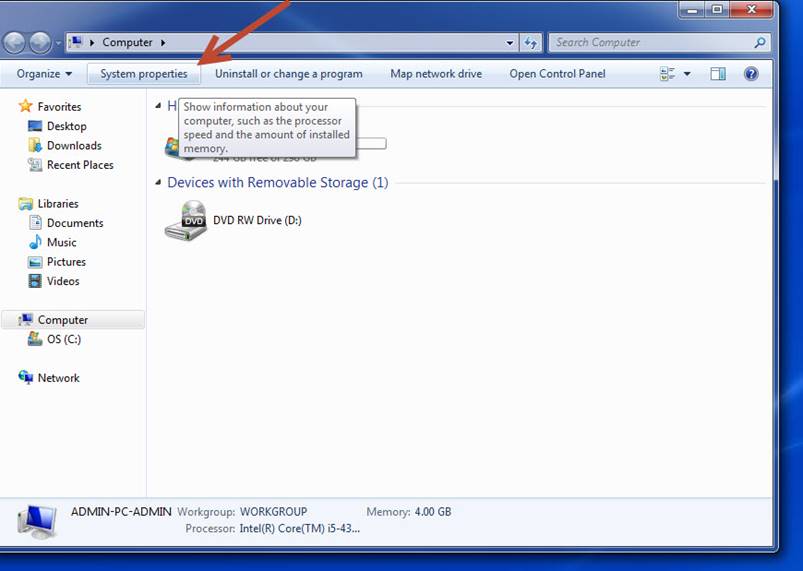Image resolution: width=803 pixels, height=571 pixels.
Task: Click the DVD RW Drive (D:) icon
Action: coord(186,220)
